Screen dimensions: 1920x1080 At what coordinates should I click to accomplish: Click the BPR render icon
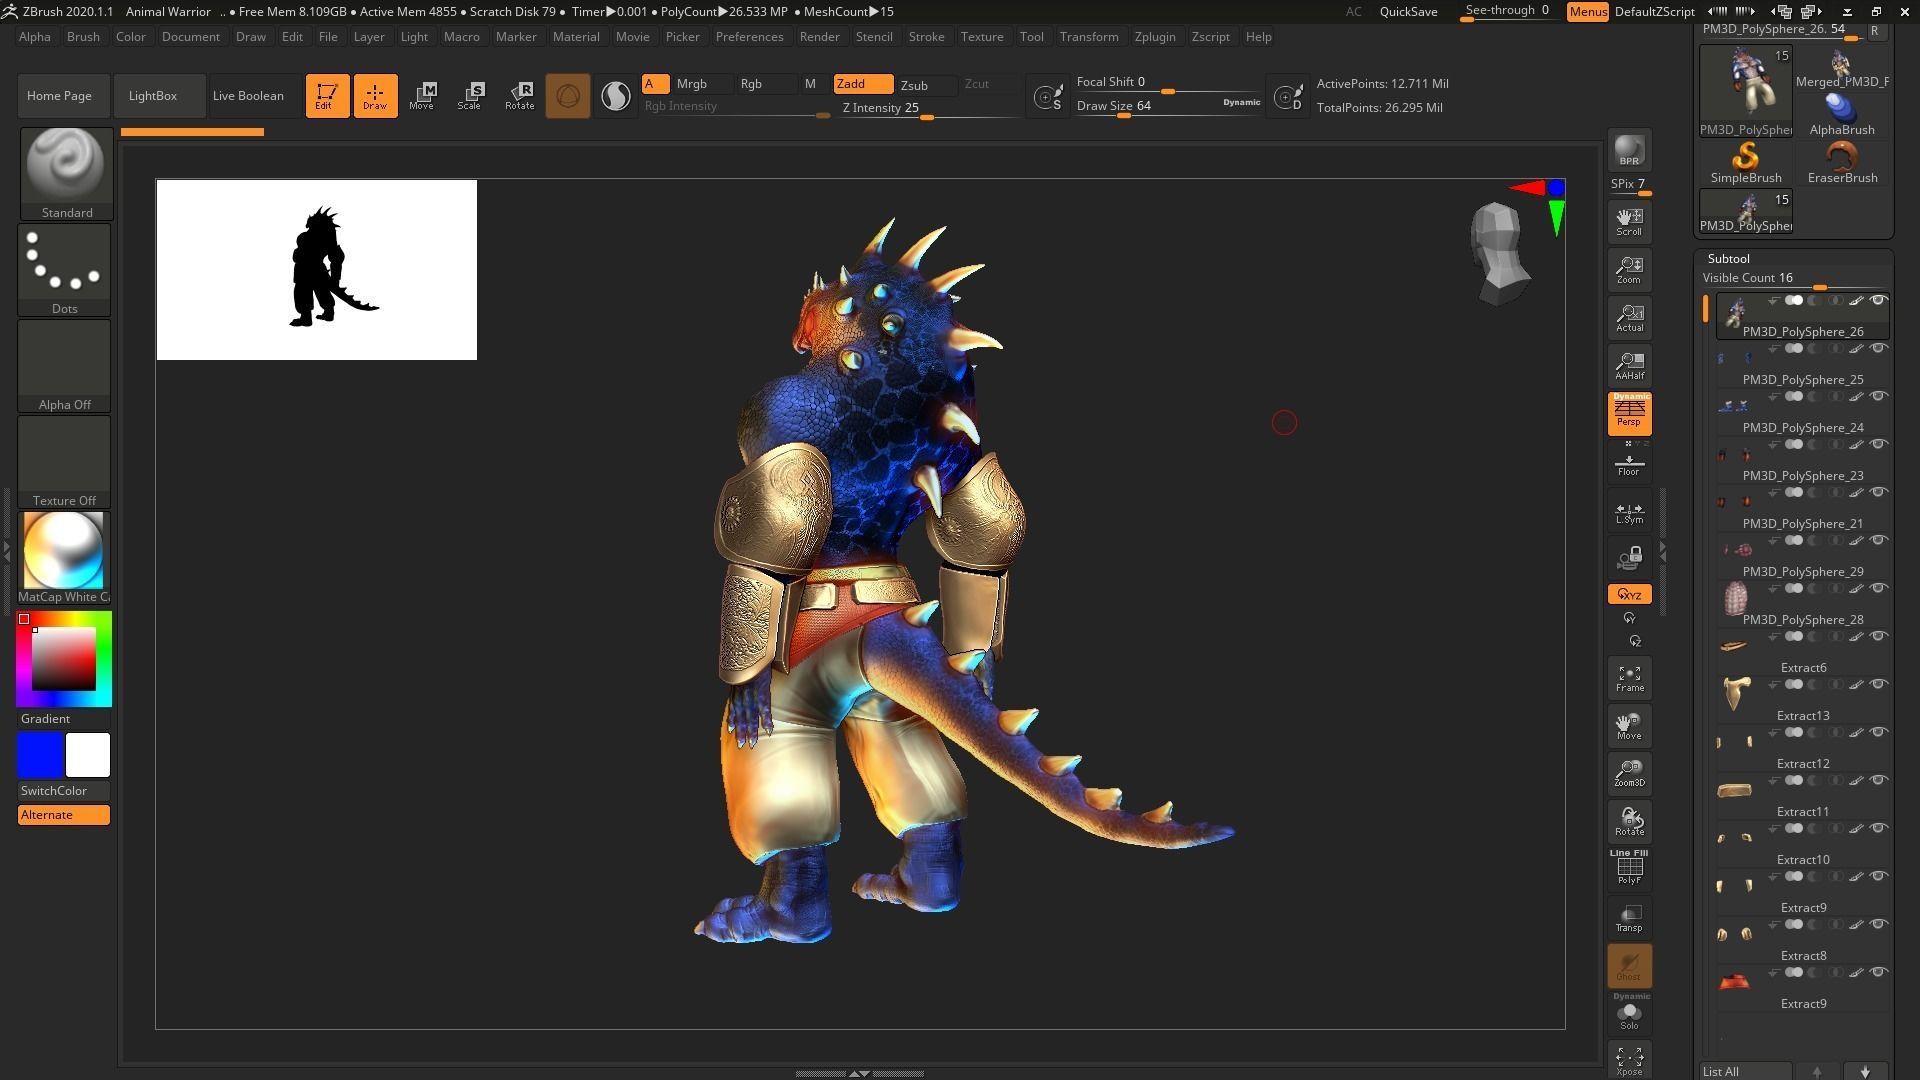pyautogui.click(x=1629, y=151)
